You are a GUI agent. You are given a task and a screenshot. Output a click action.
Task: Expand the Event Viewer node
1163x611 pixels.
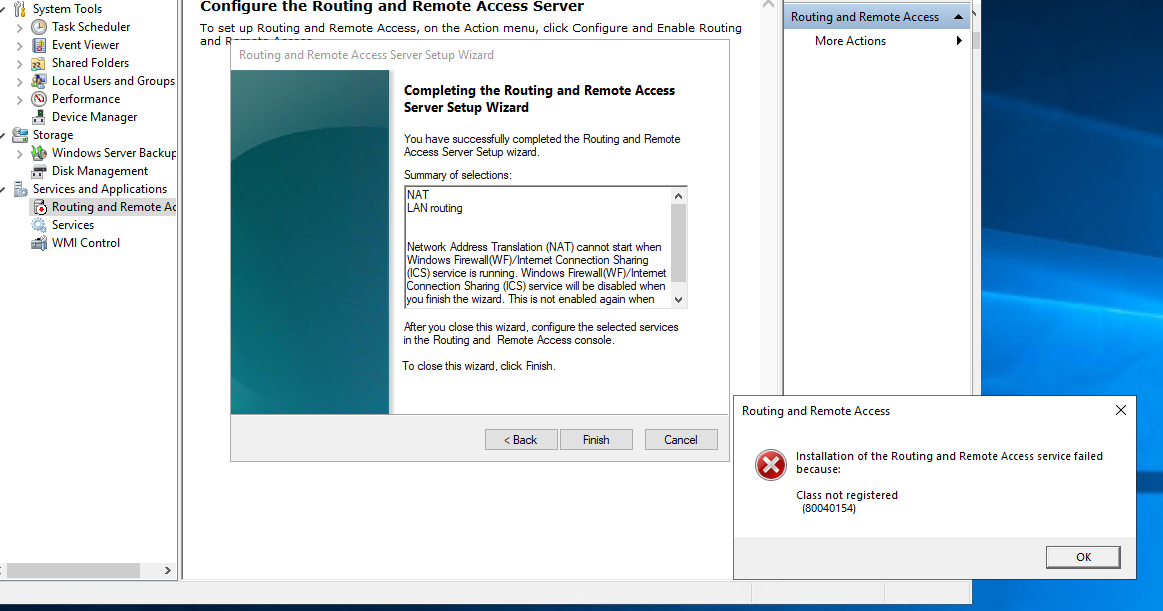[x=19, y=45]
